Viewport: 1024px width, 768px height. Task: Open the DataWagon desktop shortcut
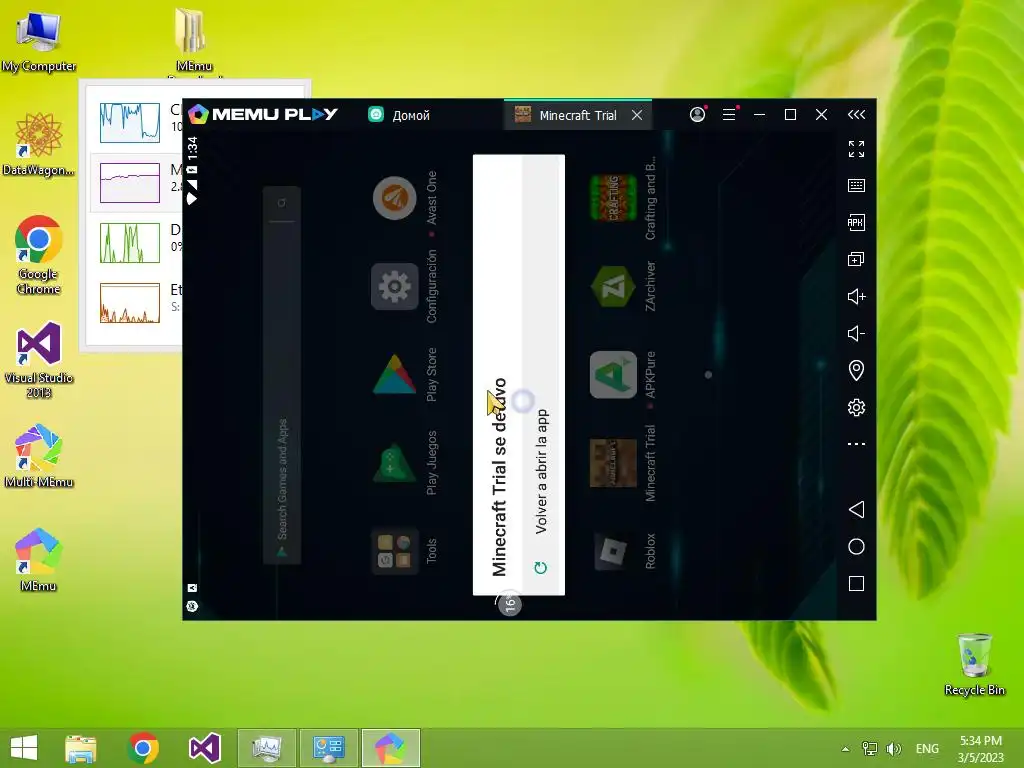(x=39, y=144)
